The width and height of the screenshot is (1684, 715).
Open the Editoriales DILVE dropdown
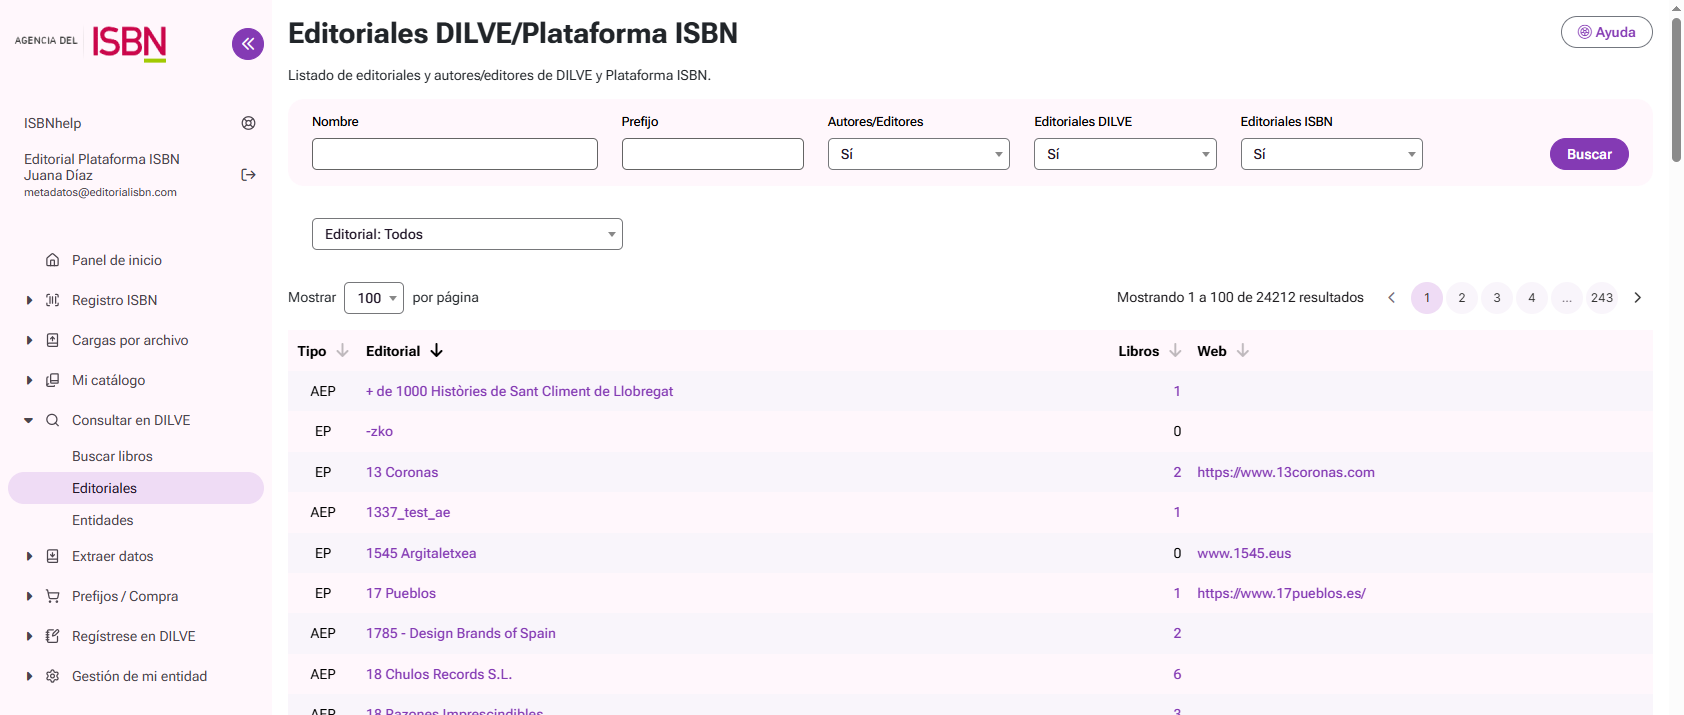(x=1125, y=154)
